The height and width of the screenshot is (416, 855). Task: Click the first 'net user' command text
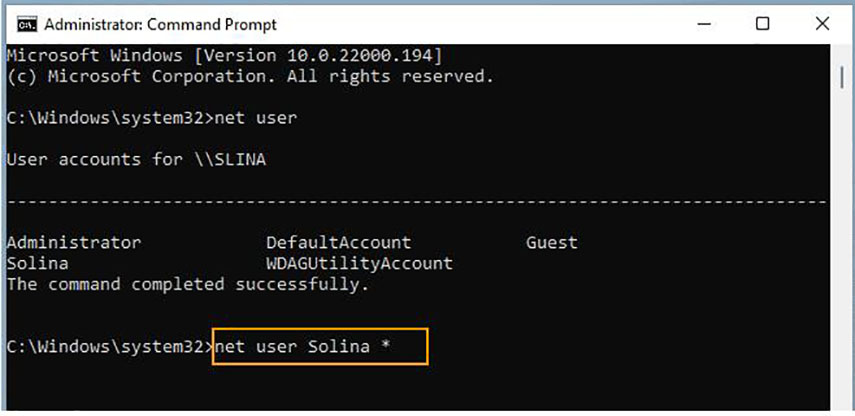click(255, 117)
